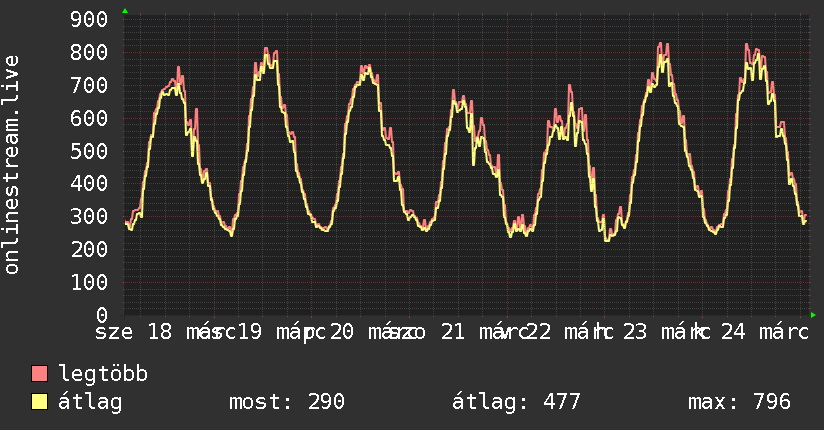Click the 800 y-axis label
Image resolution: width=824 pixels, height=430 pixels.
pos(89,52)
